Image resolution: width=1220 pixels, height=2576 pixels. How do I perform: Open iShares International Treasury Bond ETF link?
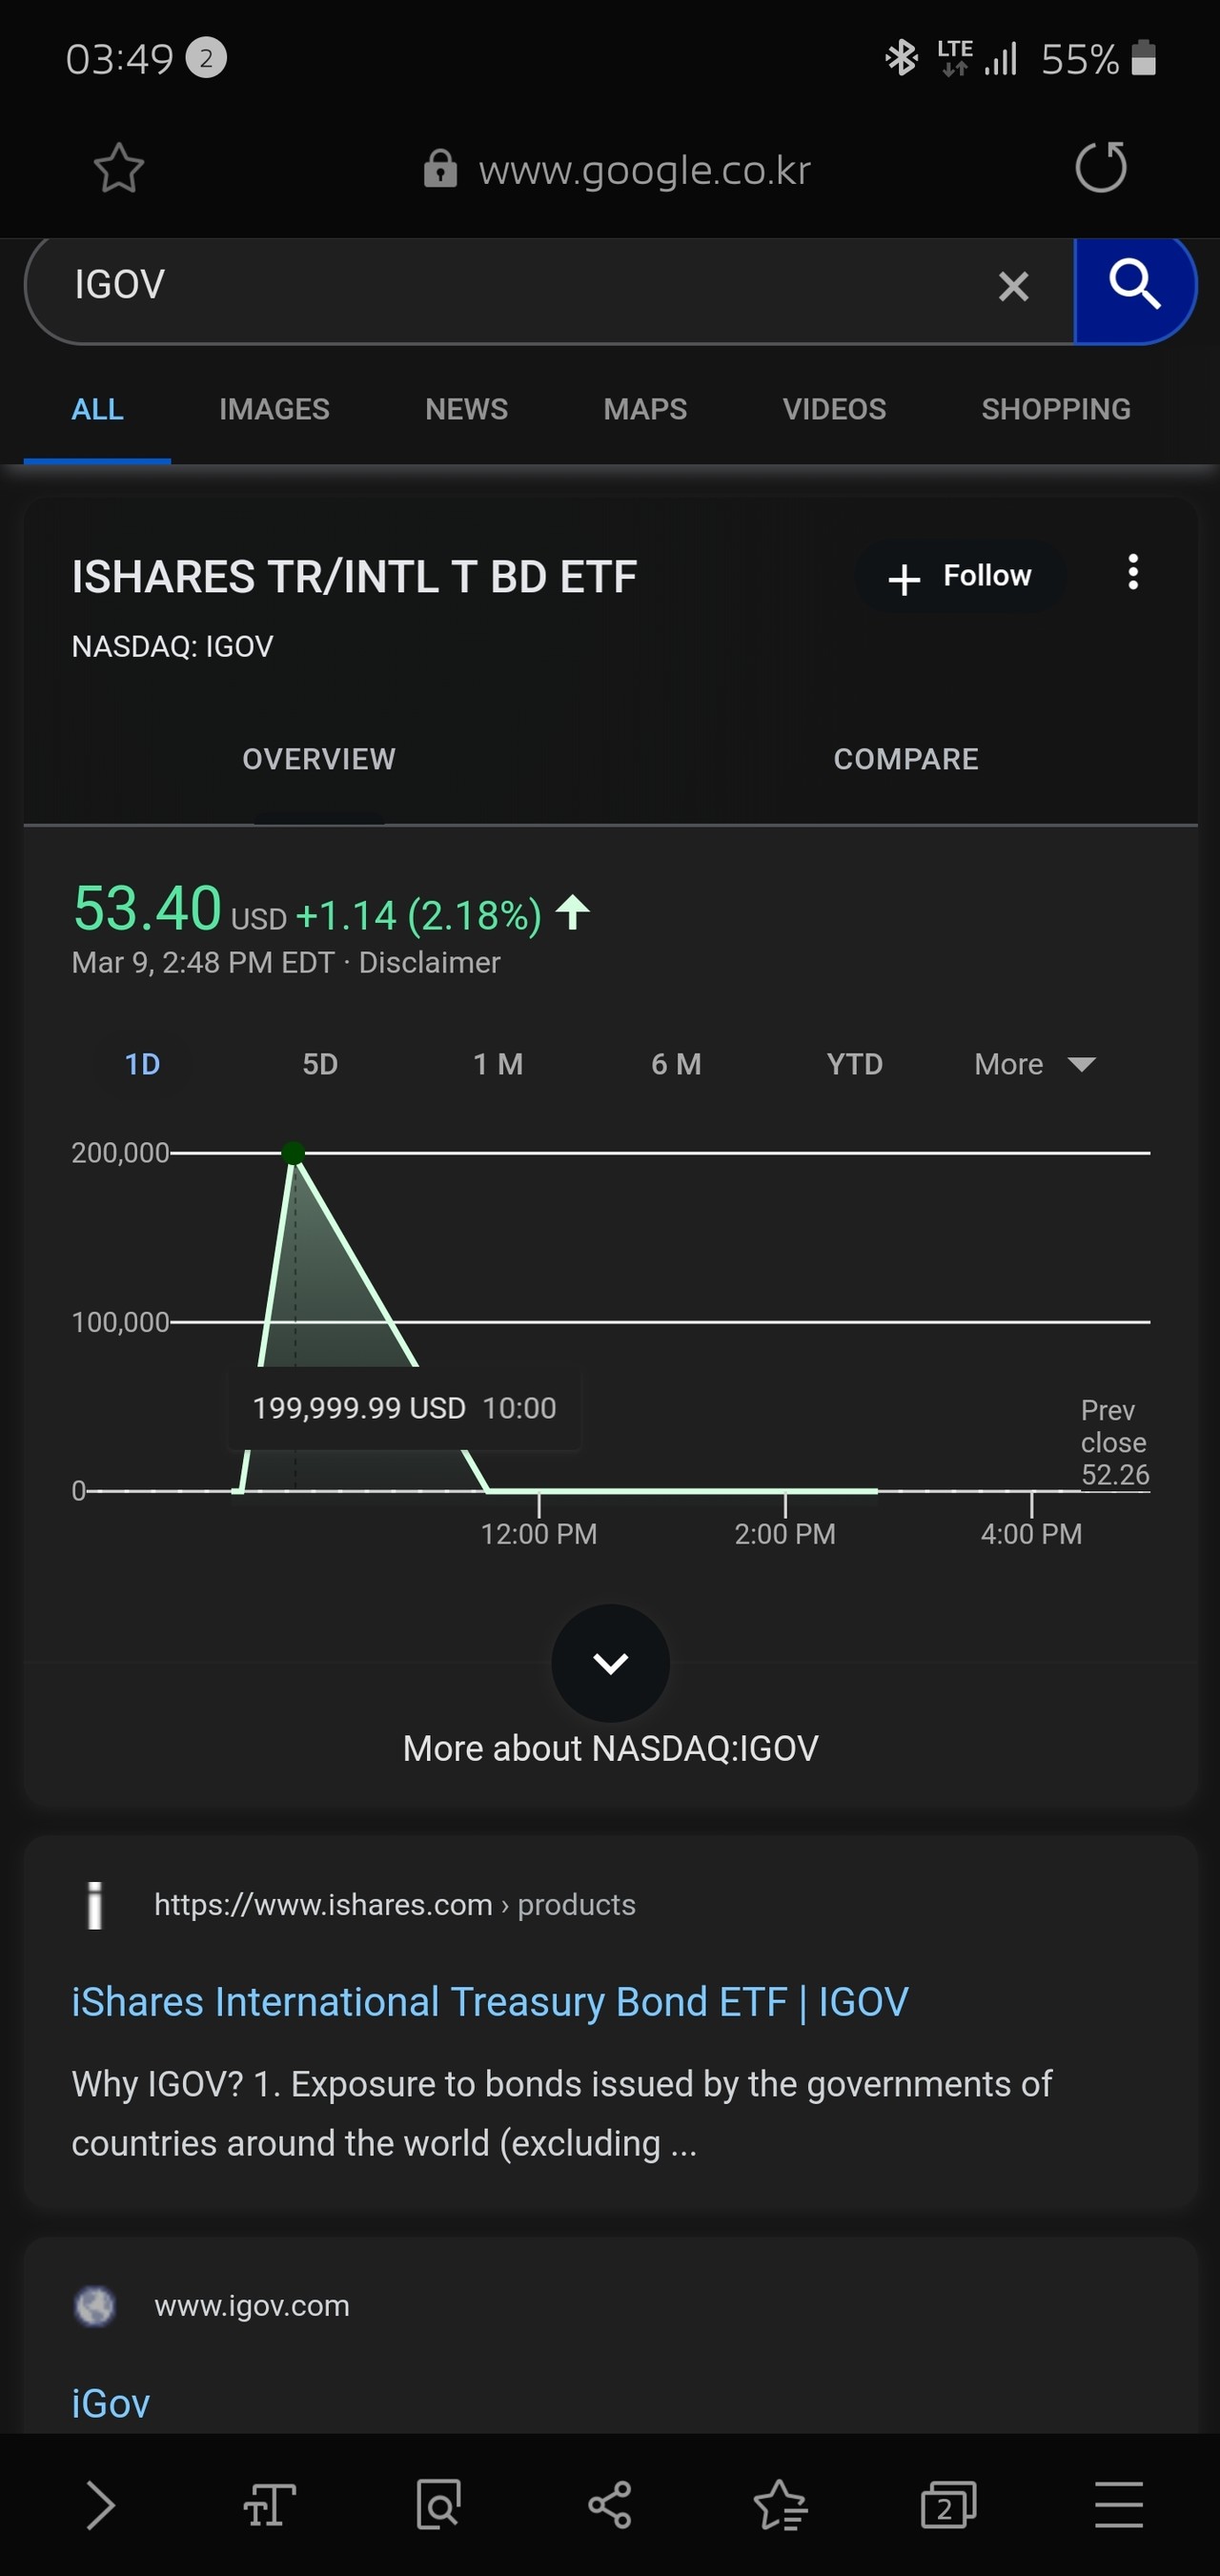pos(489,2002)
